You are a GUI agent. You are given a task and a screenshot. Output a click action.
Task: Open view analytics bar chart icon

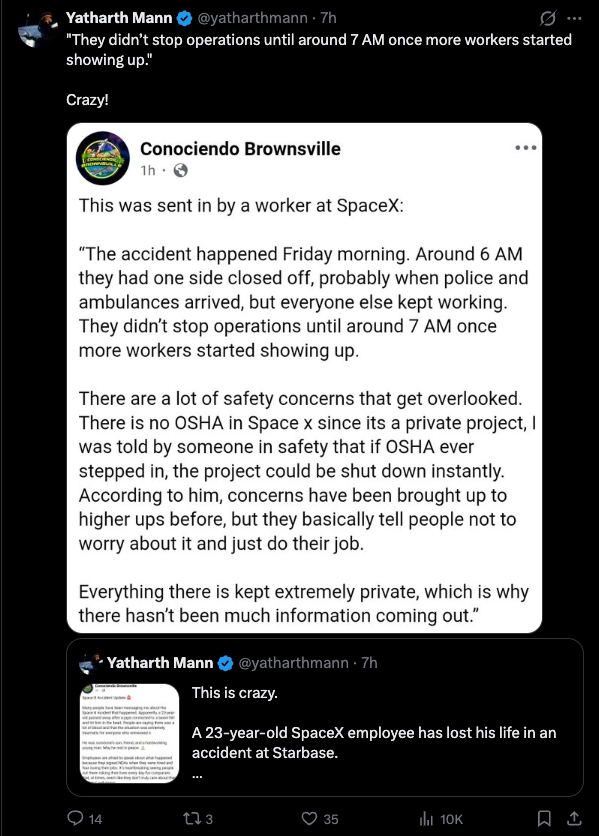426,818
